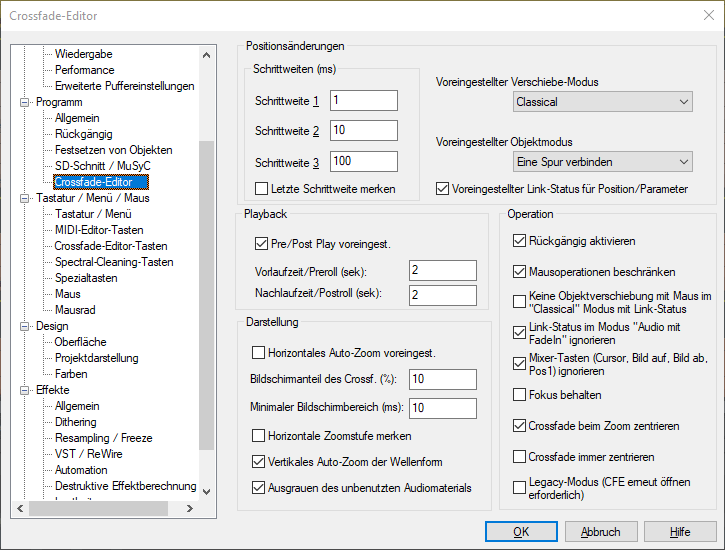Screen dimensions: 725x550
Task: Enable Fokus behalten checkbox
Action: click(x=519, y=394)
